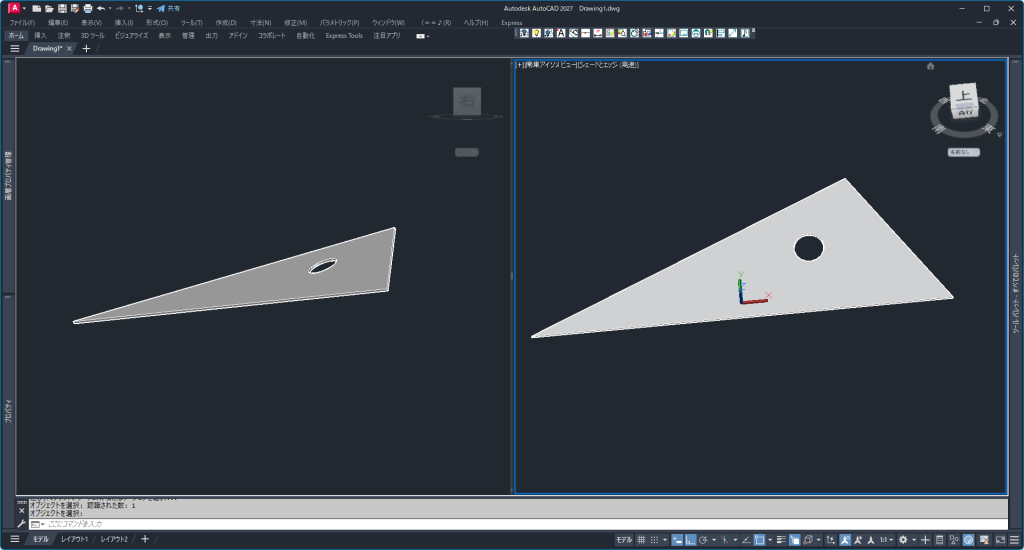Click the workspace switching gear icon

pos(903,540)
